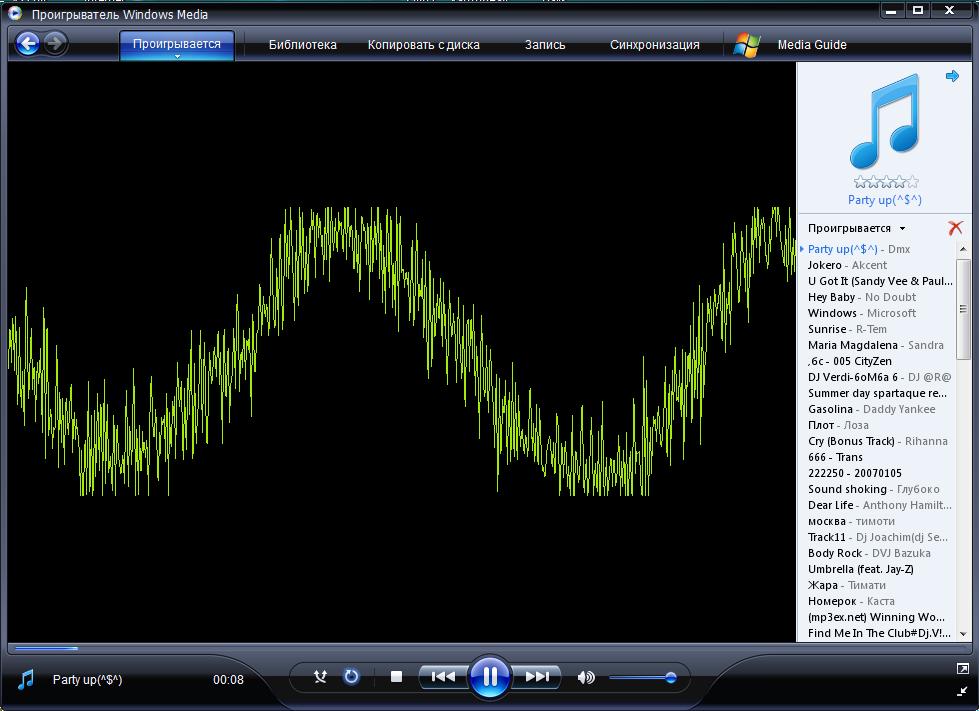Viewport: 979px width, 711px height.
Task: Mute the sound with the speaker icon
Action: 586,677
